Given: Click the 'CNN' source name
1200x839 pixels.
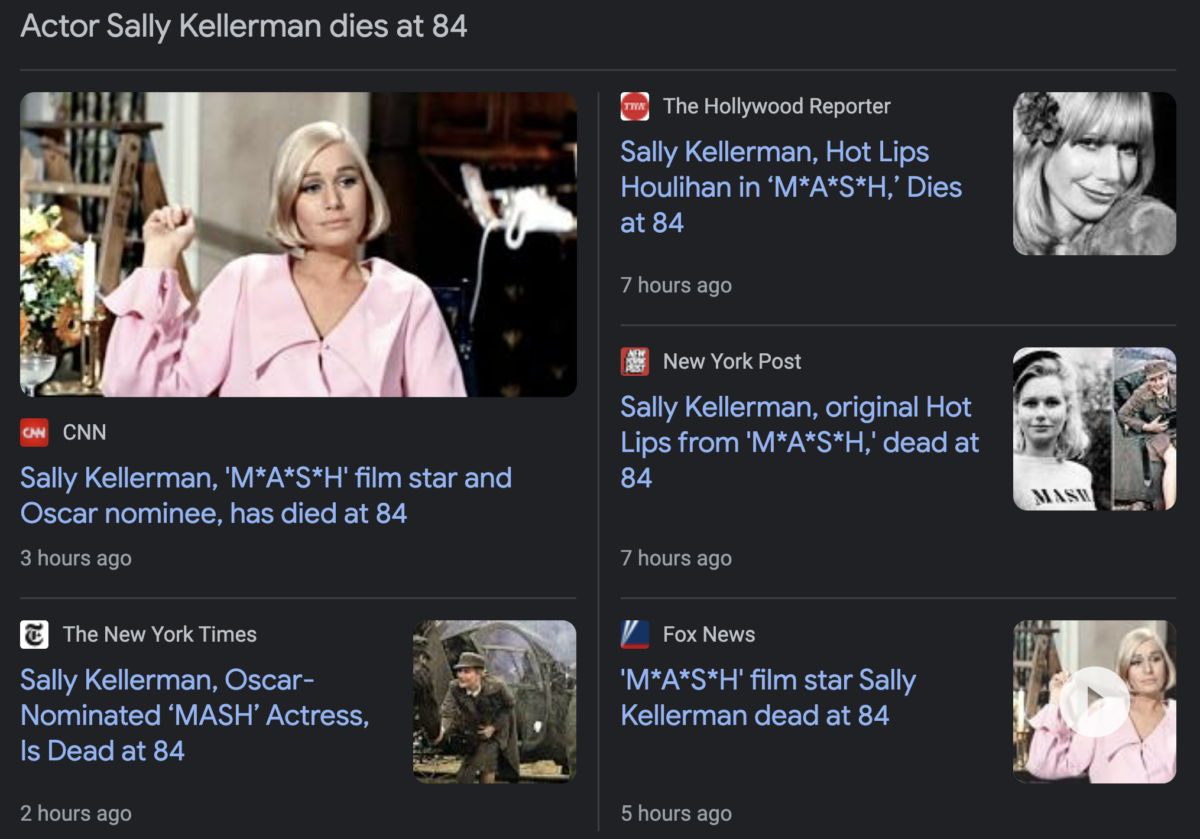Looking at the screenshot, I should click(84, 433).
